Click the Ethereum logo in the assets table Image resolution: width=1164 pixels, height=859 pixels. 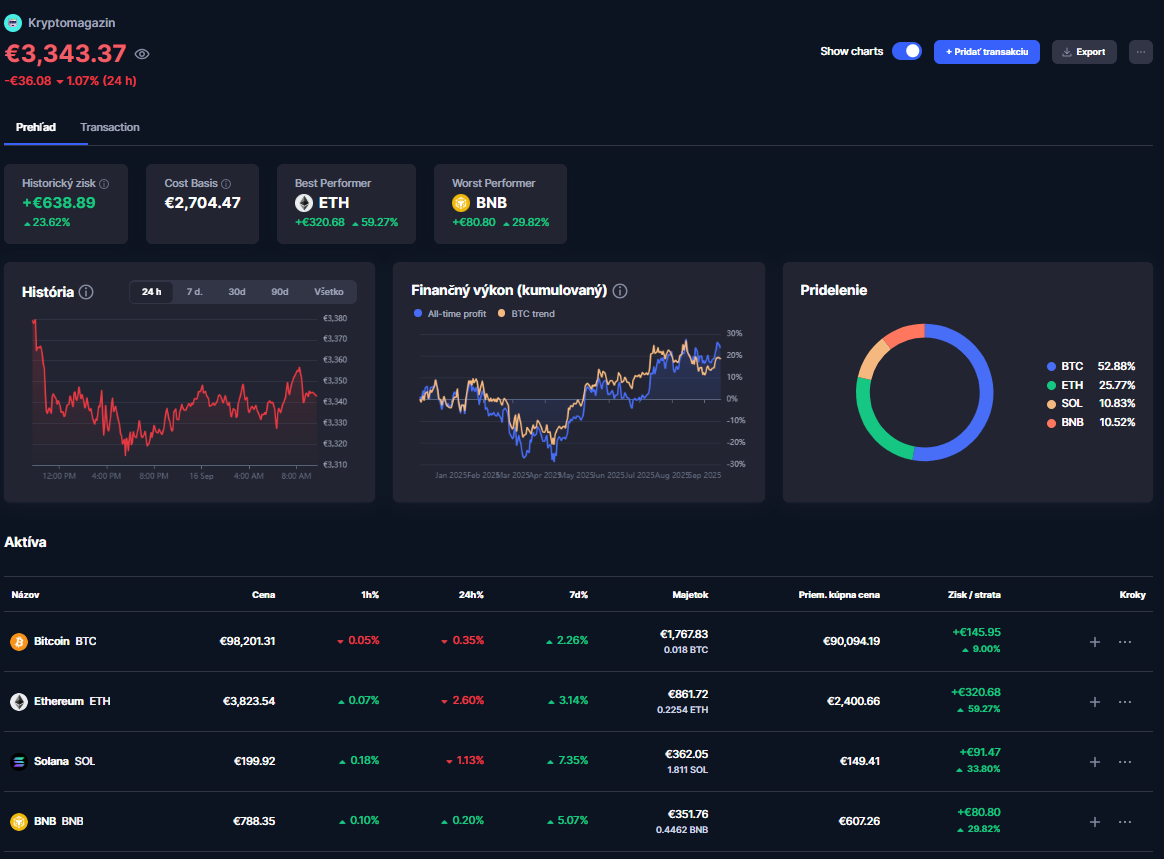18,701
